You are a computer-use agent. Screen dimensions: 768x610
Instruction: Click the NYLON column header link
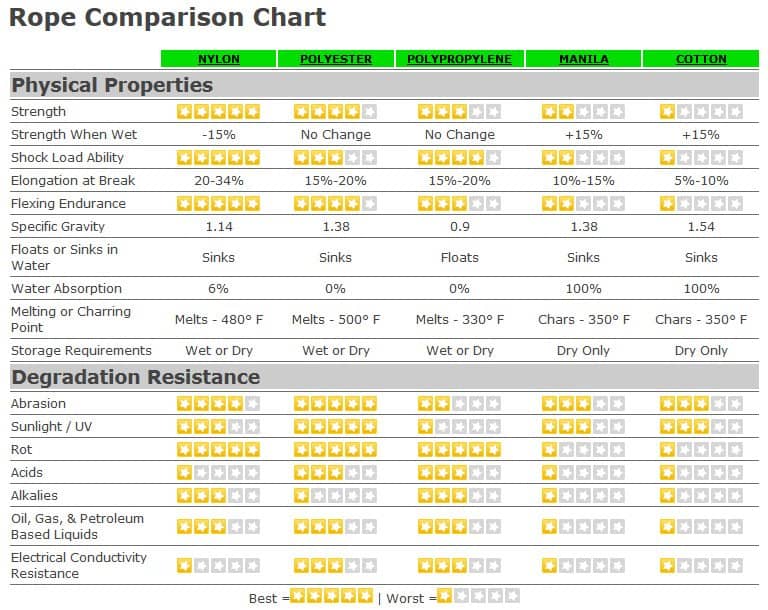218,59
